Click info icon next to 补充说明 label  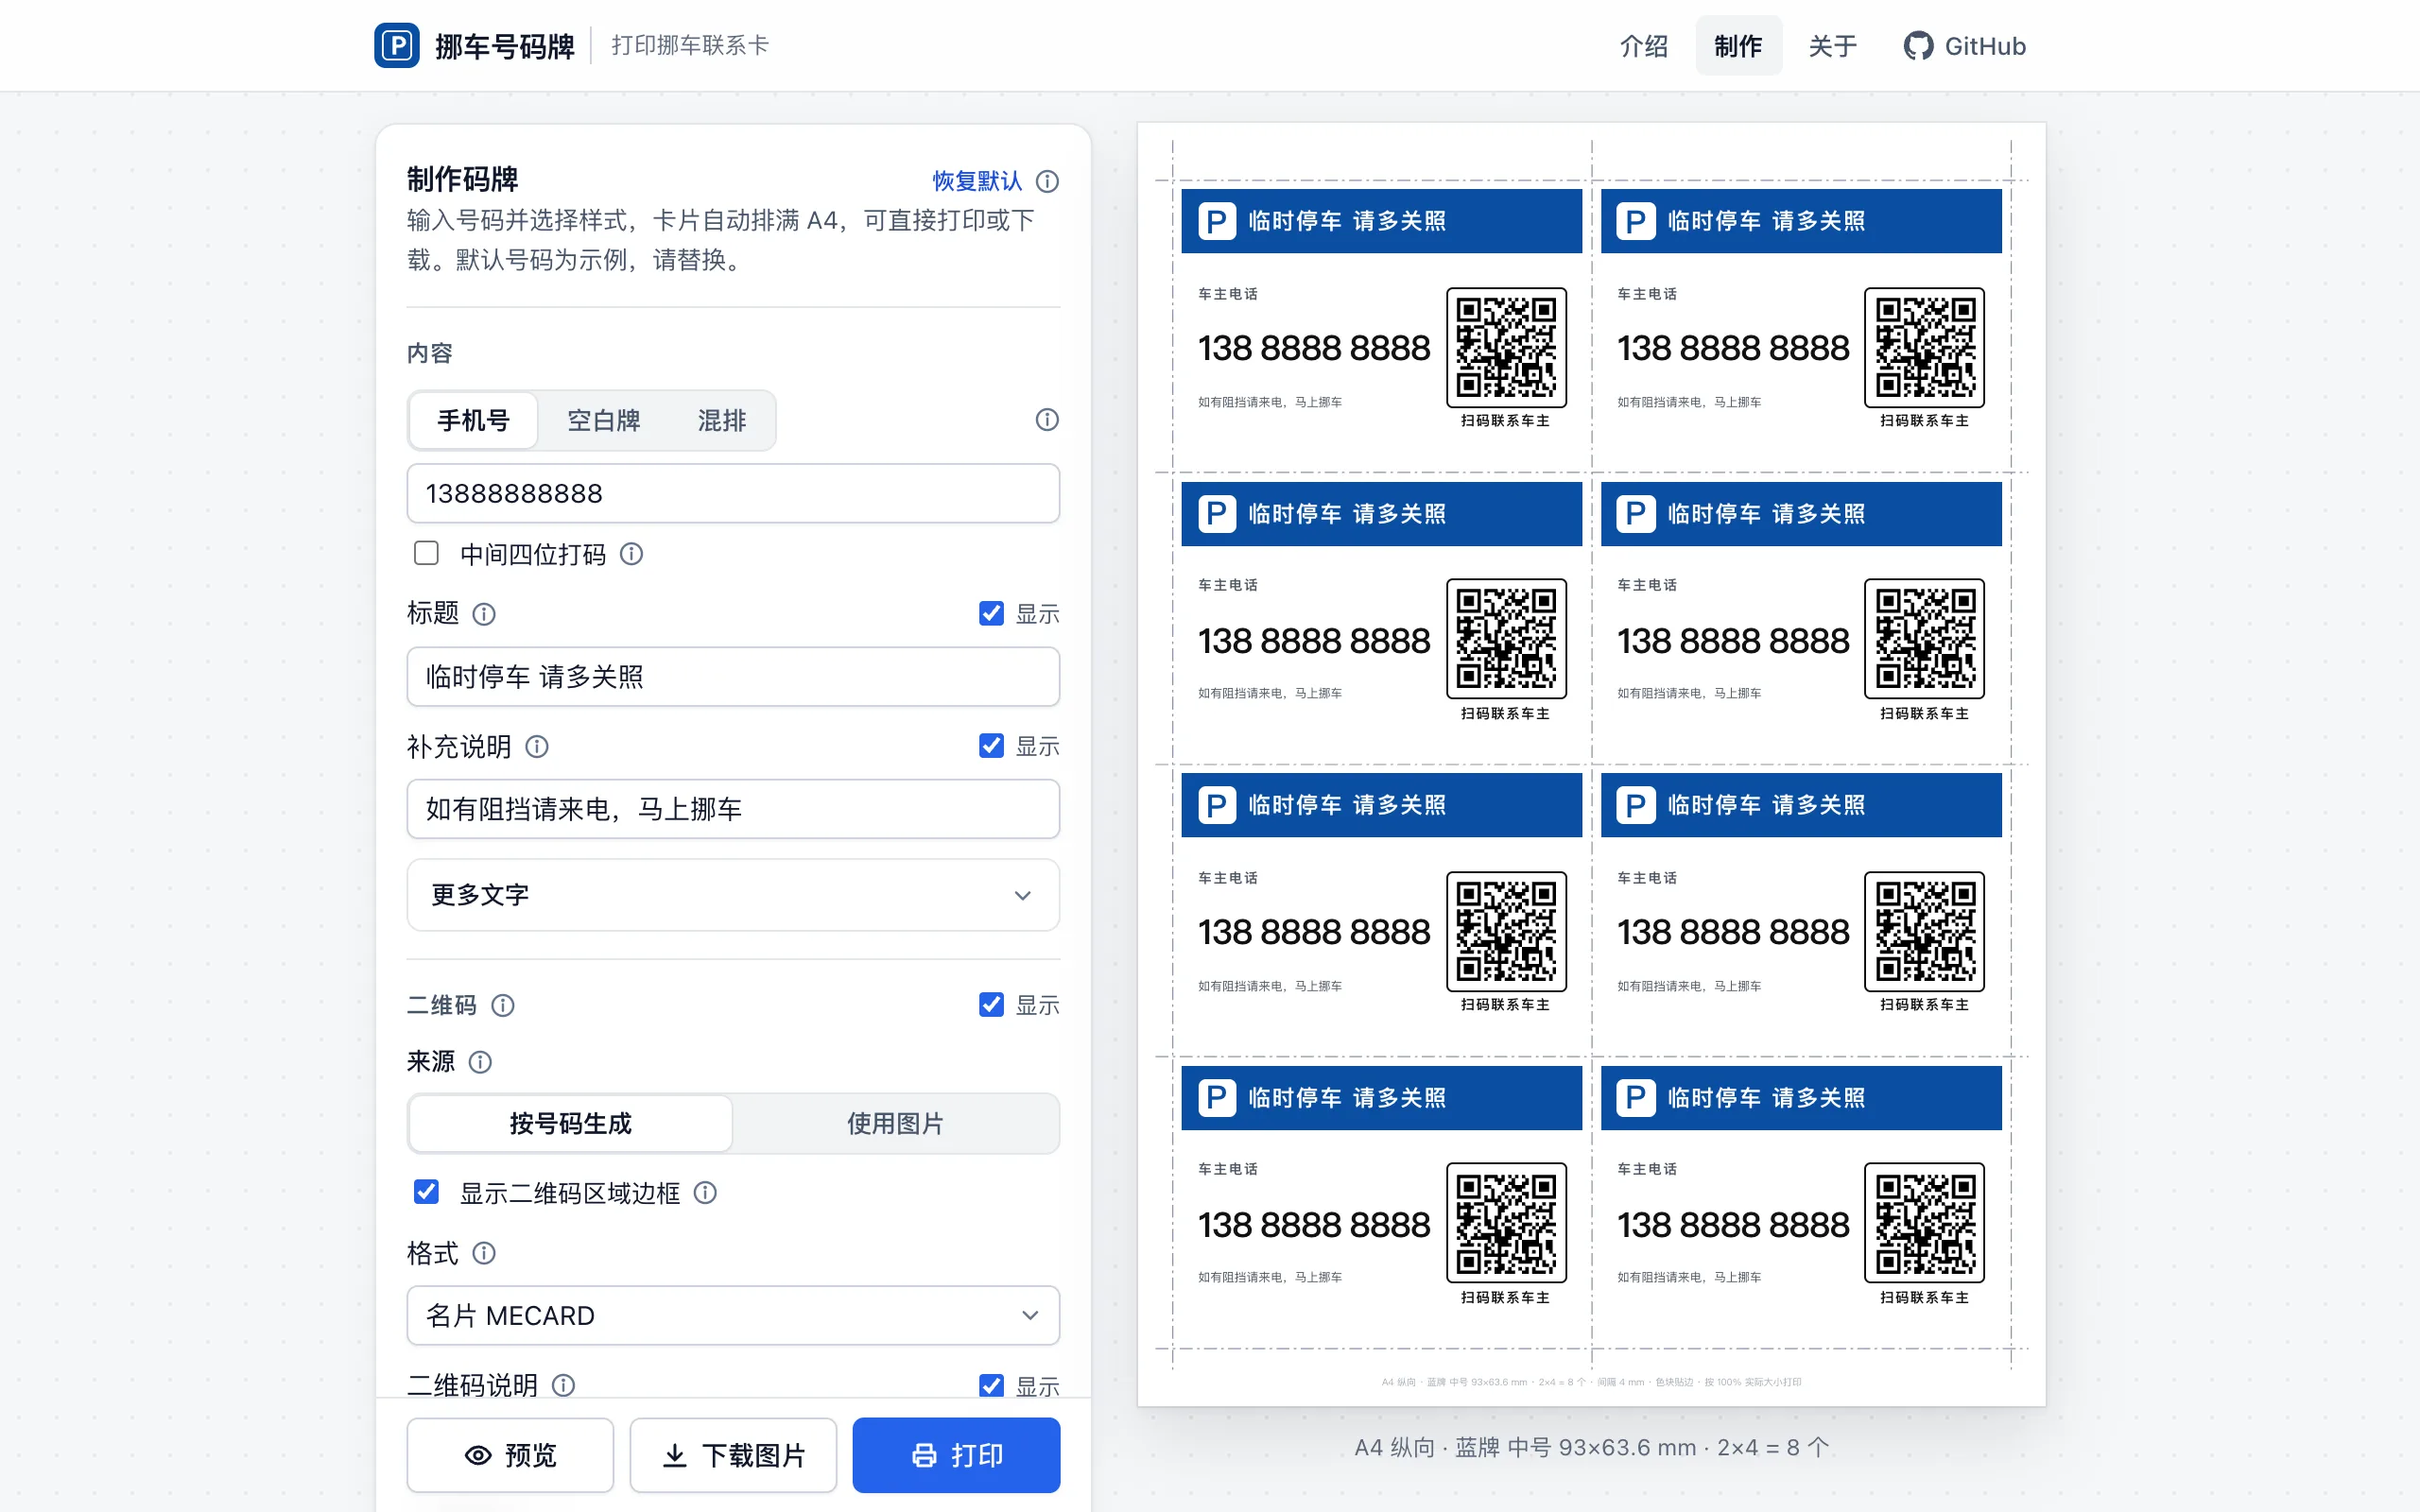[x=537, y=747]
